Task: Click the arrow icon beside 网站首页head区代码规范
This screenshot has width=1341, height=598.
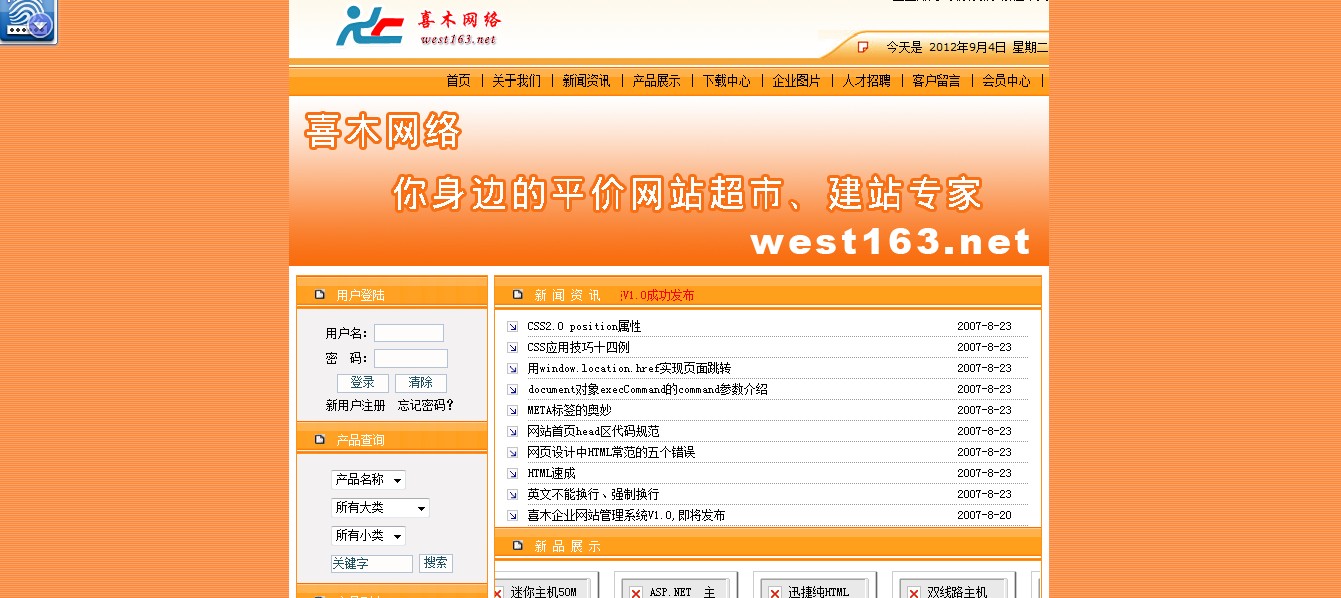Action: [x=512, y=432]
